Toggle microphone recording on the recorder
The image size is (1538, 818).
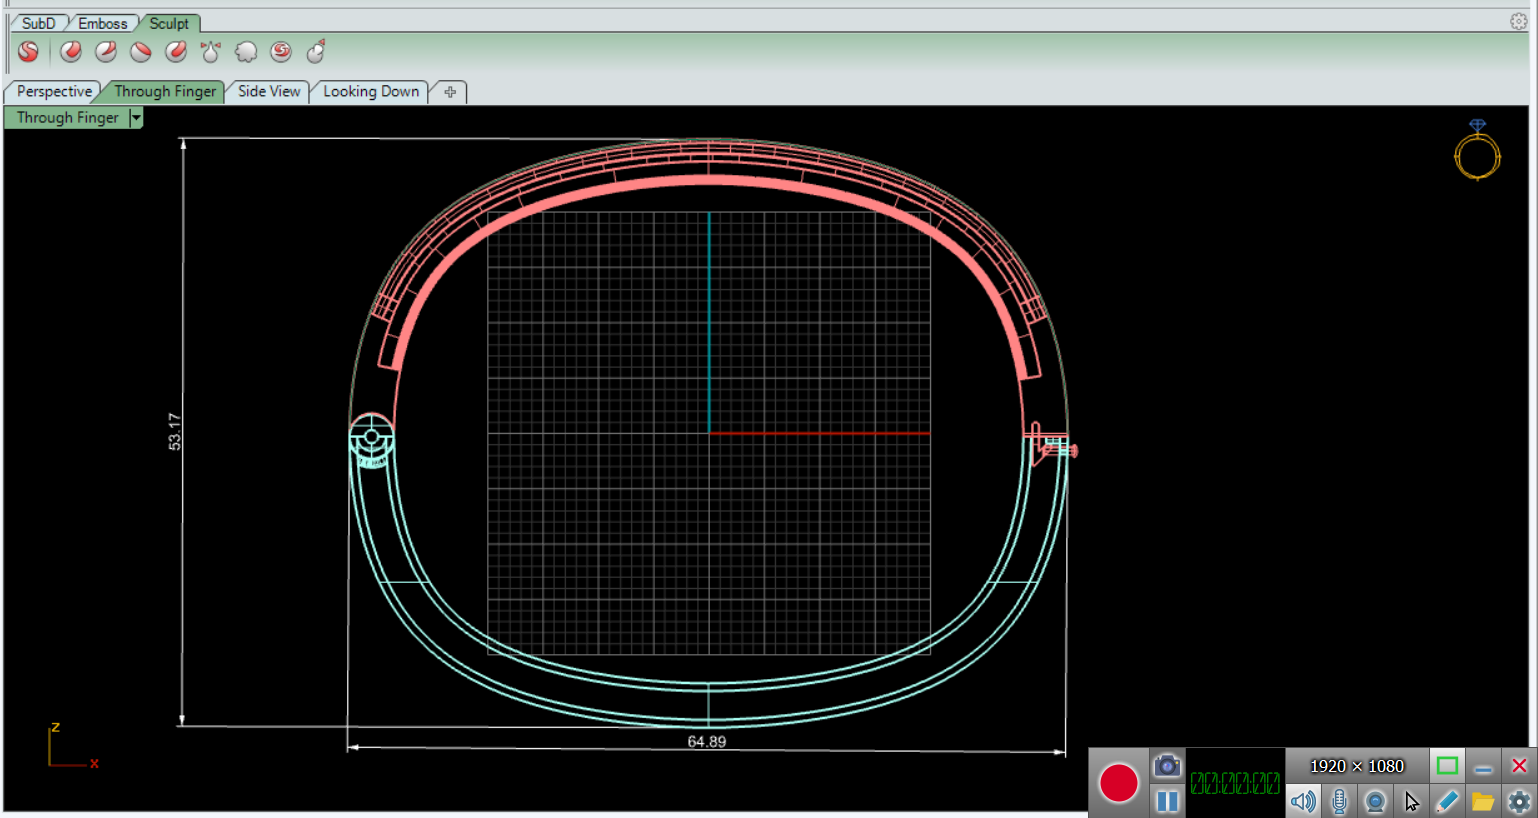[1339, 801]
